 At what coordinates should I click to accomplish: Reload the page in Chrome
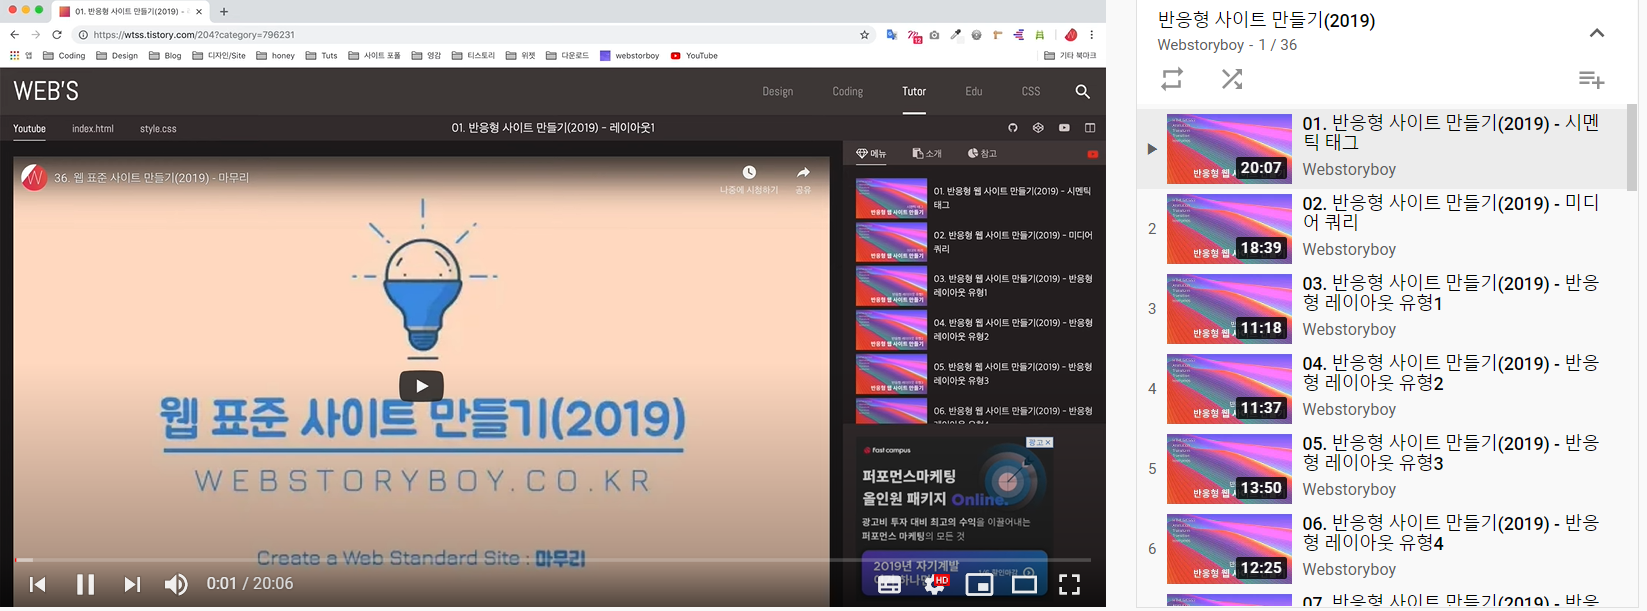(57, 35)
